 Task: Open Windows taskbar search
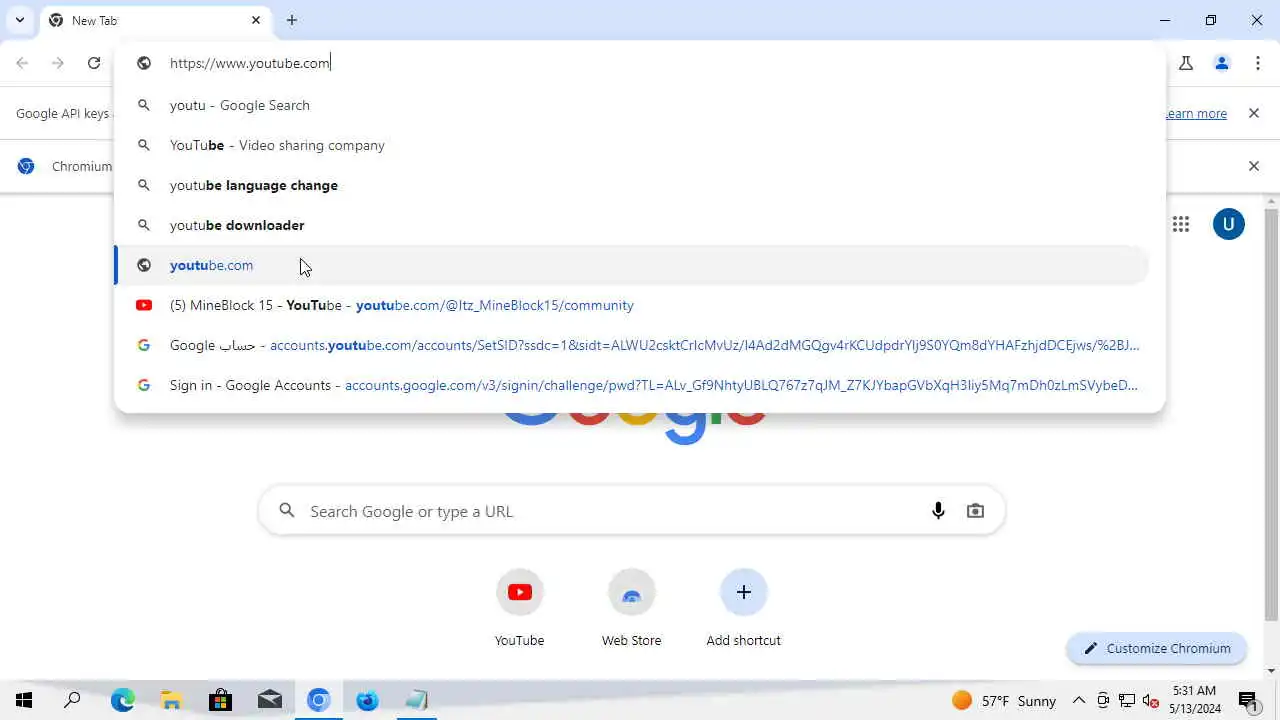click(72, 700)
